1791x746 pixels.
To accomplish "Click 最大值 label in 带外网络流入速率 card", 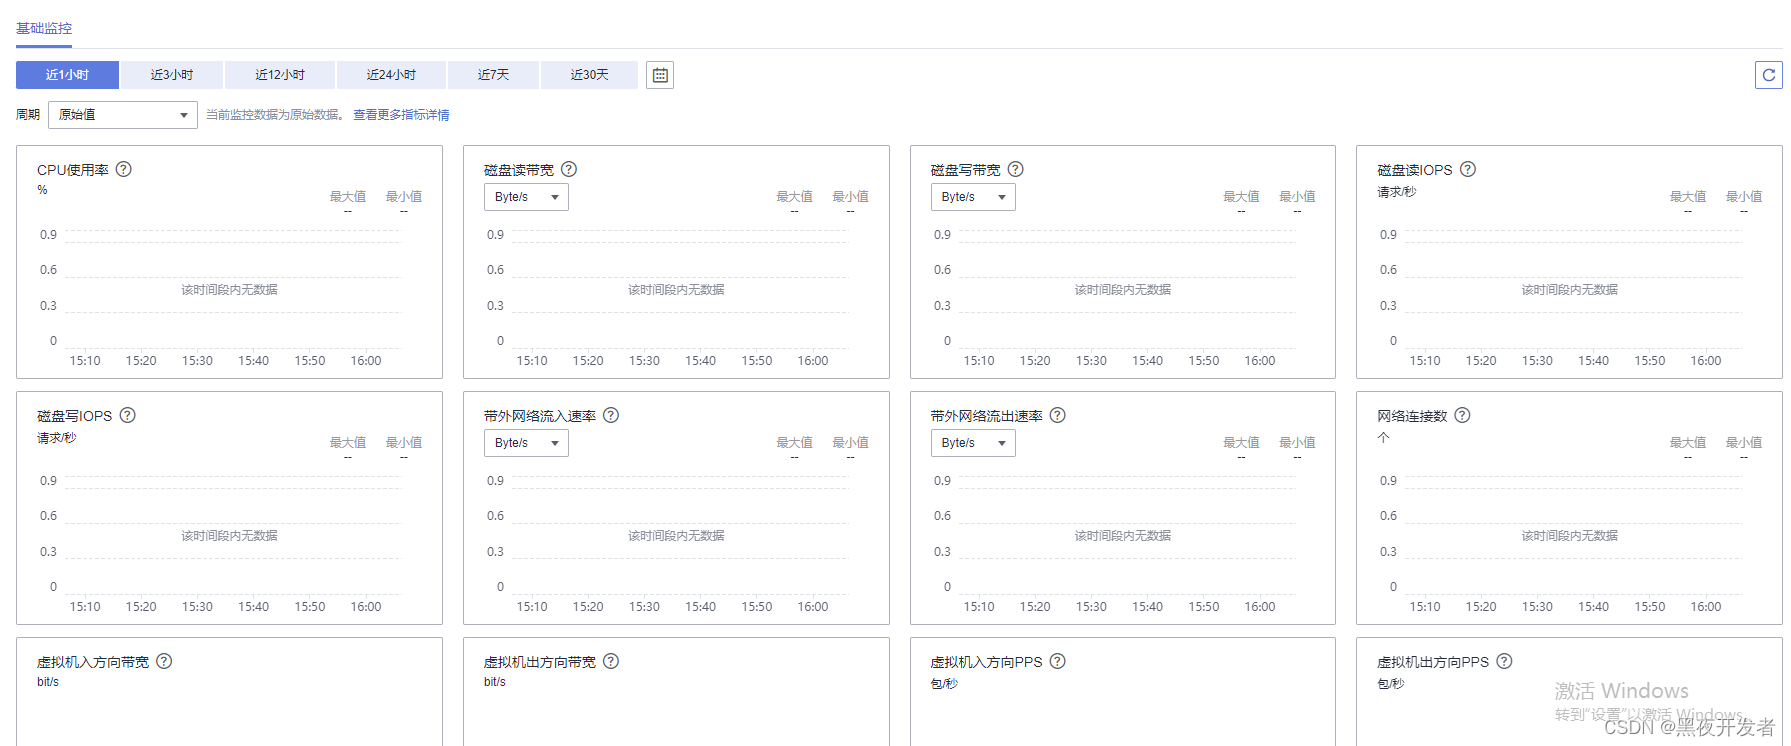I will (795, 443).
